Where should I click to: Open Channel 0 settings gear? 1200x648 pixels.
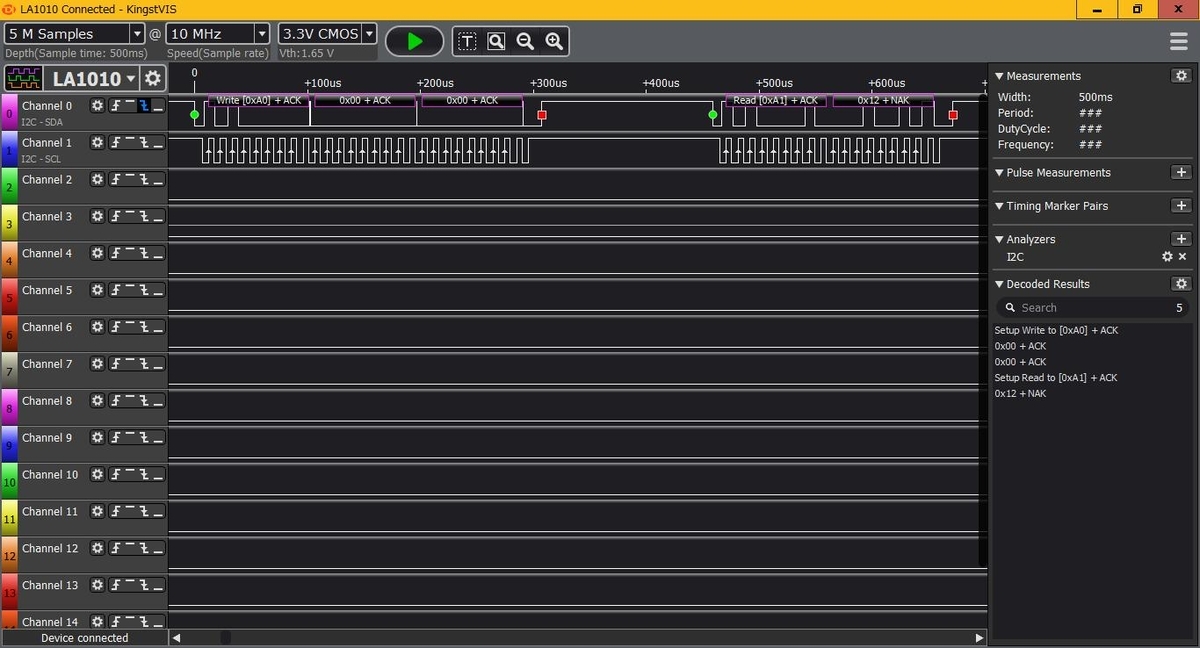[97, 105]
